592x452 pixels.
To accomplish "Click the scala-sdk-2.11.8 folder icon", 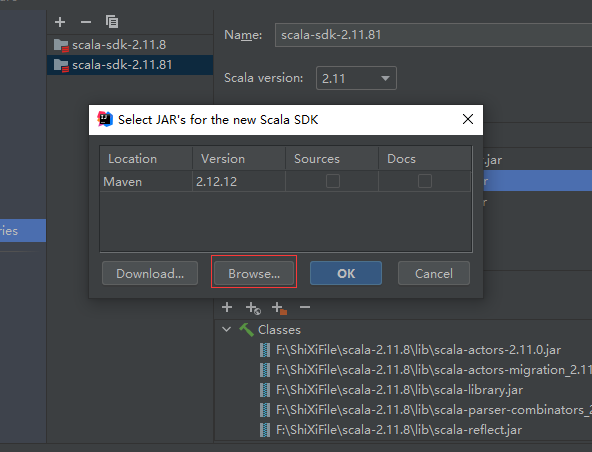I will 61,45.
